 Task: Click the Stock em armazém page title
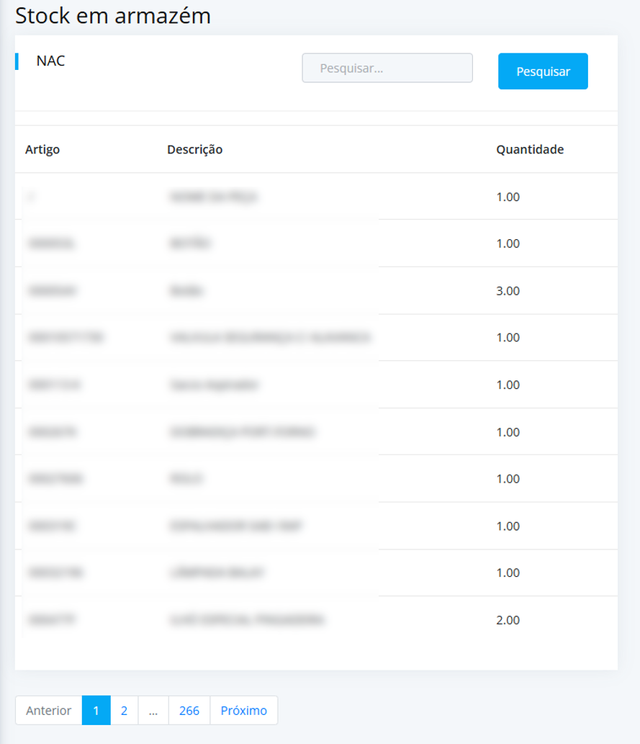click(113, 16)
